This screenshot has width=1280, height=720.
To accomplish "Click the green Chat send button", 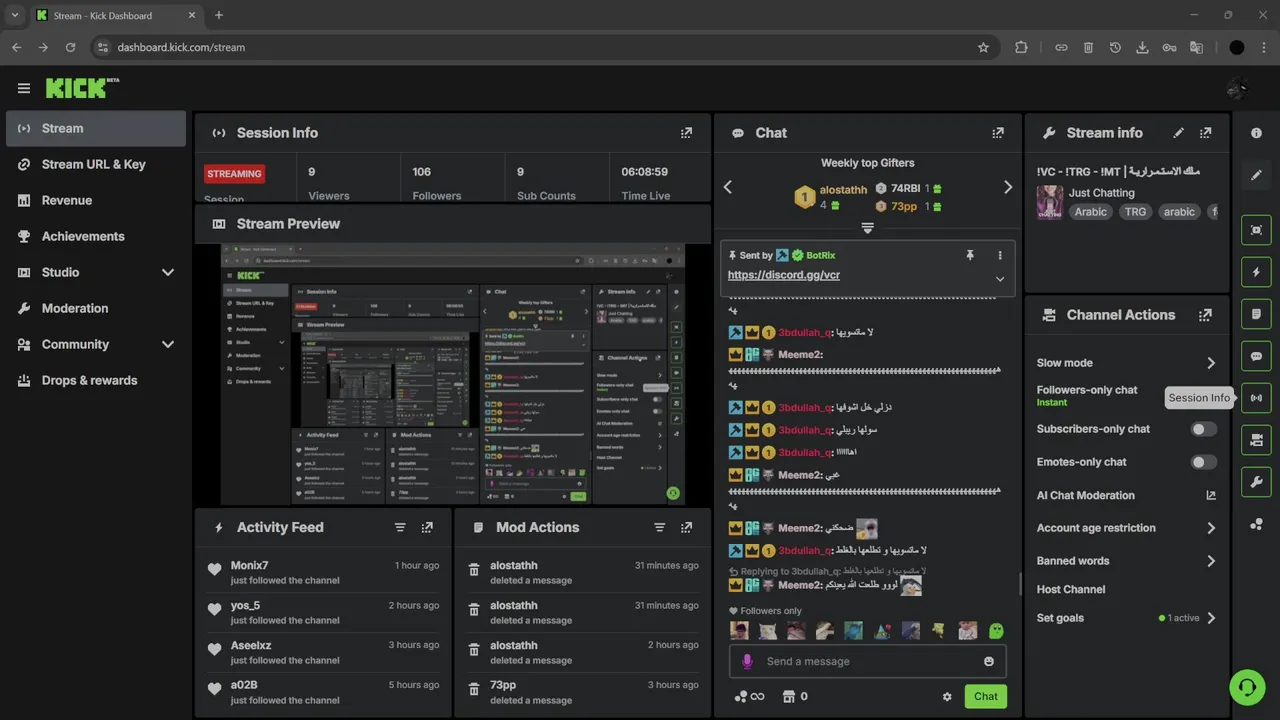I will coord(985,697).
